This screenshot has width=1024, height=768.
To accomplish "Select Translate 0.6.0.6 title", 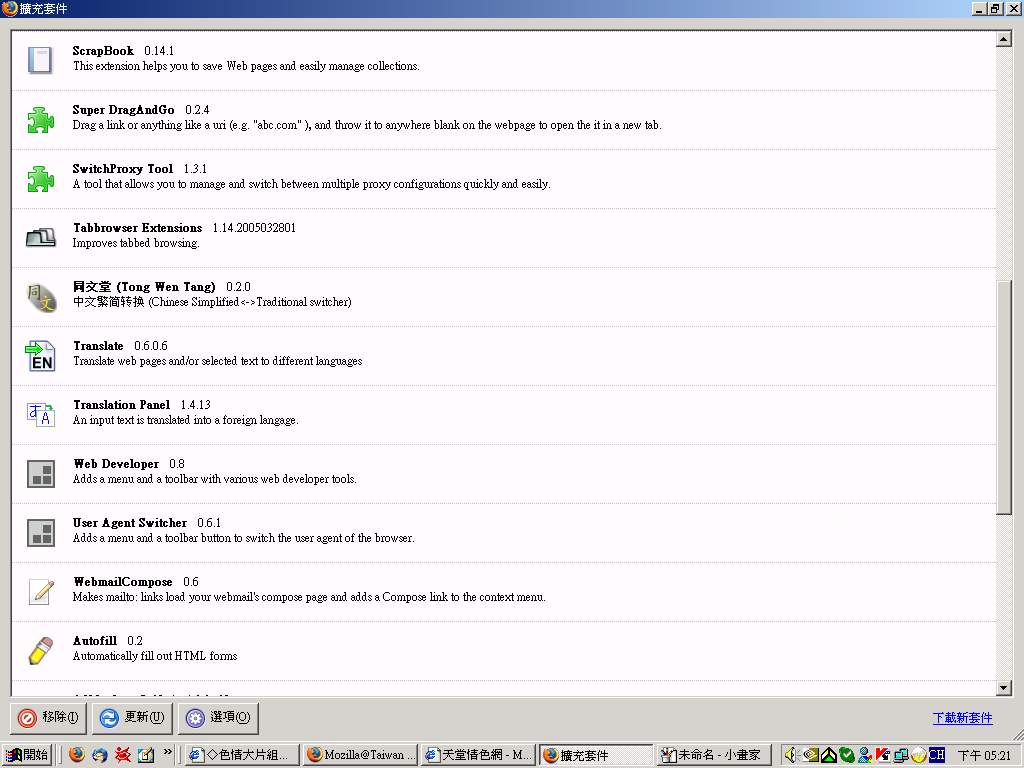I will (120, 345).
